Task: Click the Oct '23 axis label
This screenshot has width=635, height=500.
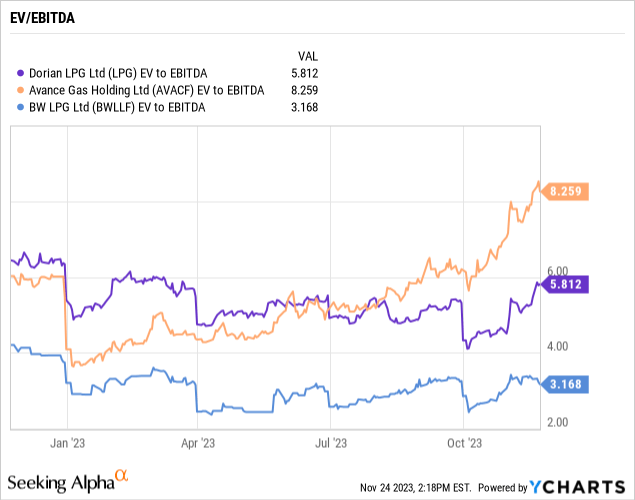Action: point(465,440)
